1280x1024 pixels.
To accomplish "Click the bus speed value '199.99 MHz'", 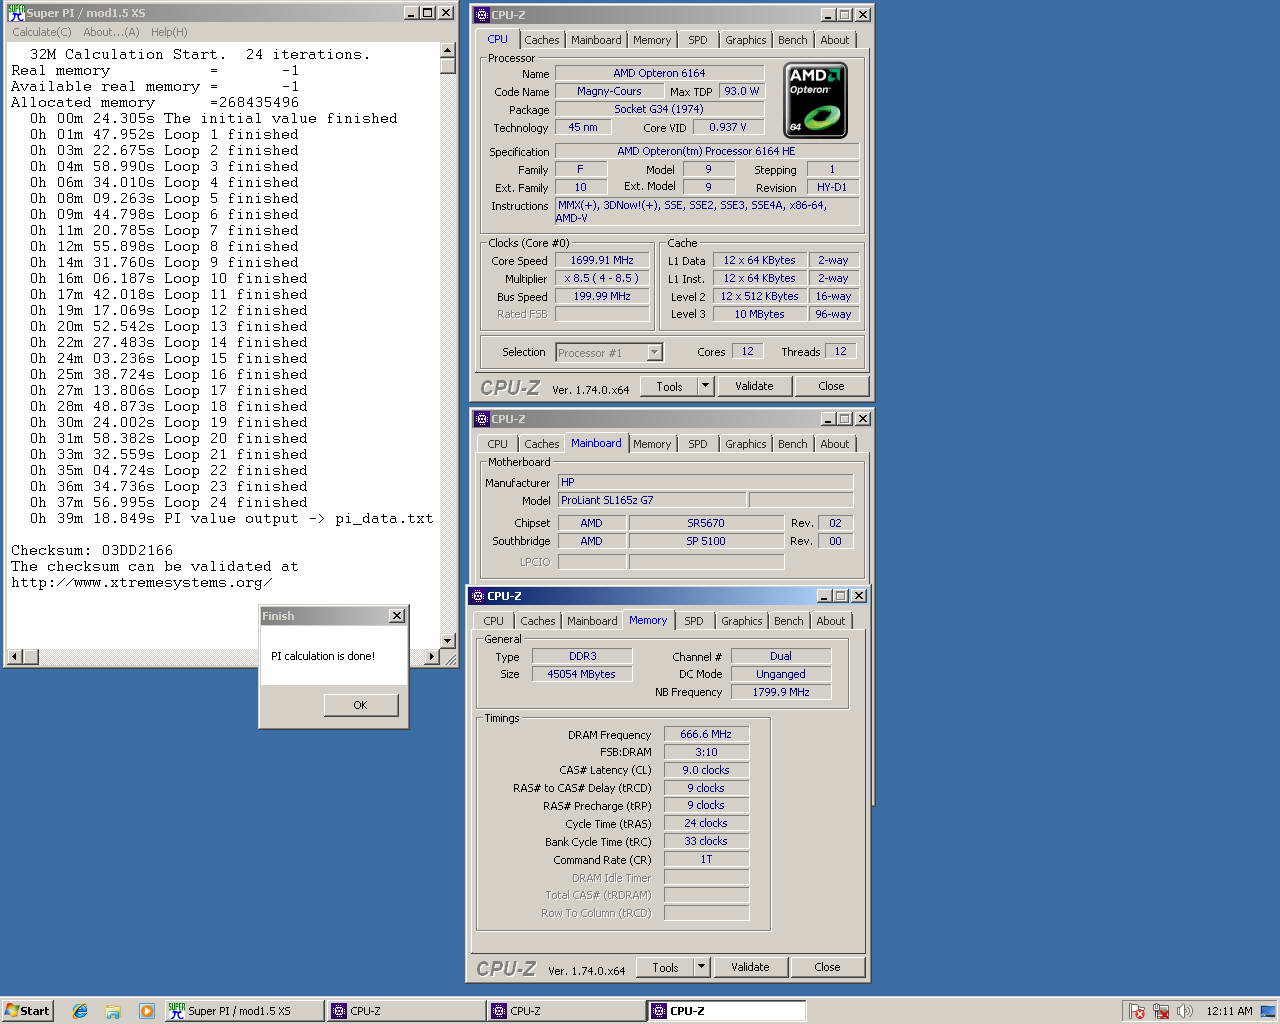I will coord(602,296).
